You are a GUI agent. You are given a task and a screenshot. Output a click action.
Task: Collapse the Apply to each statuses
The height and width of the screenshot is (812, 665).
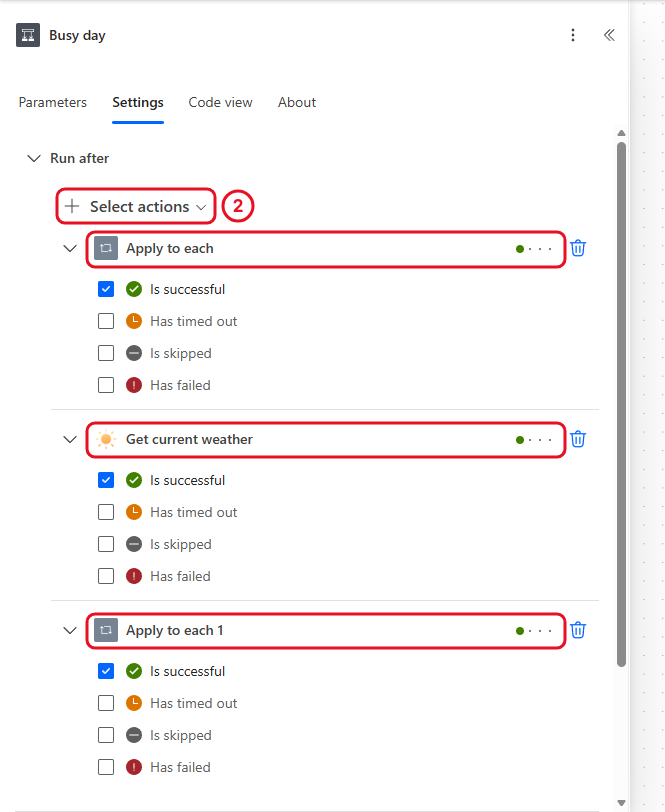(x=70, y=249)
